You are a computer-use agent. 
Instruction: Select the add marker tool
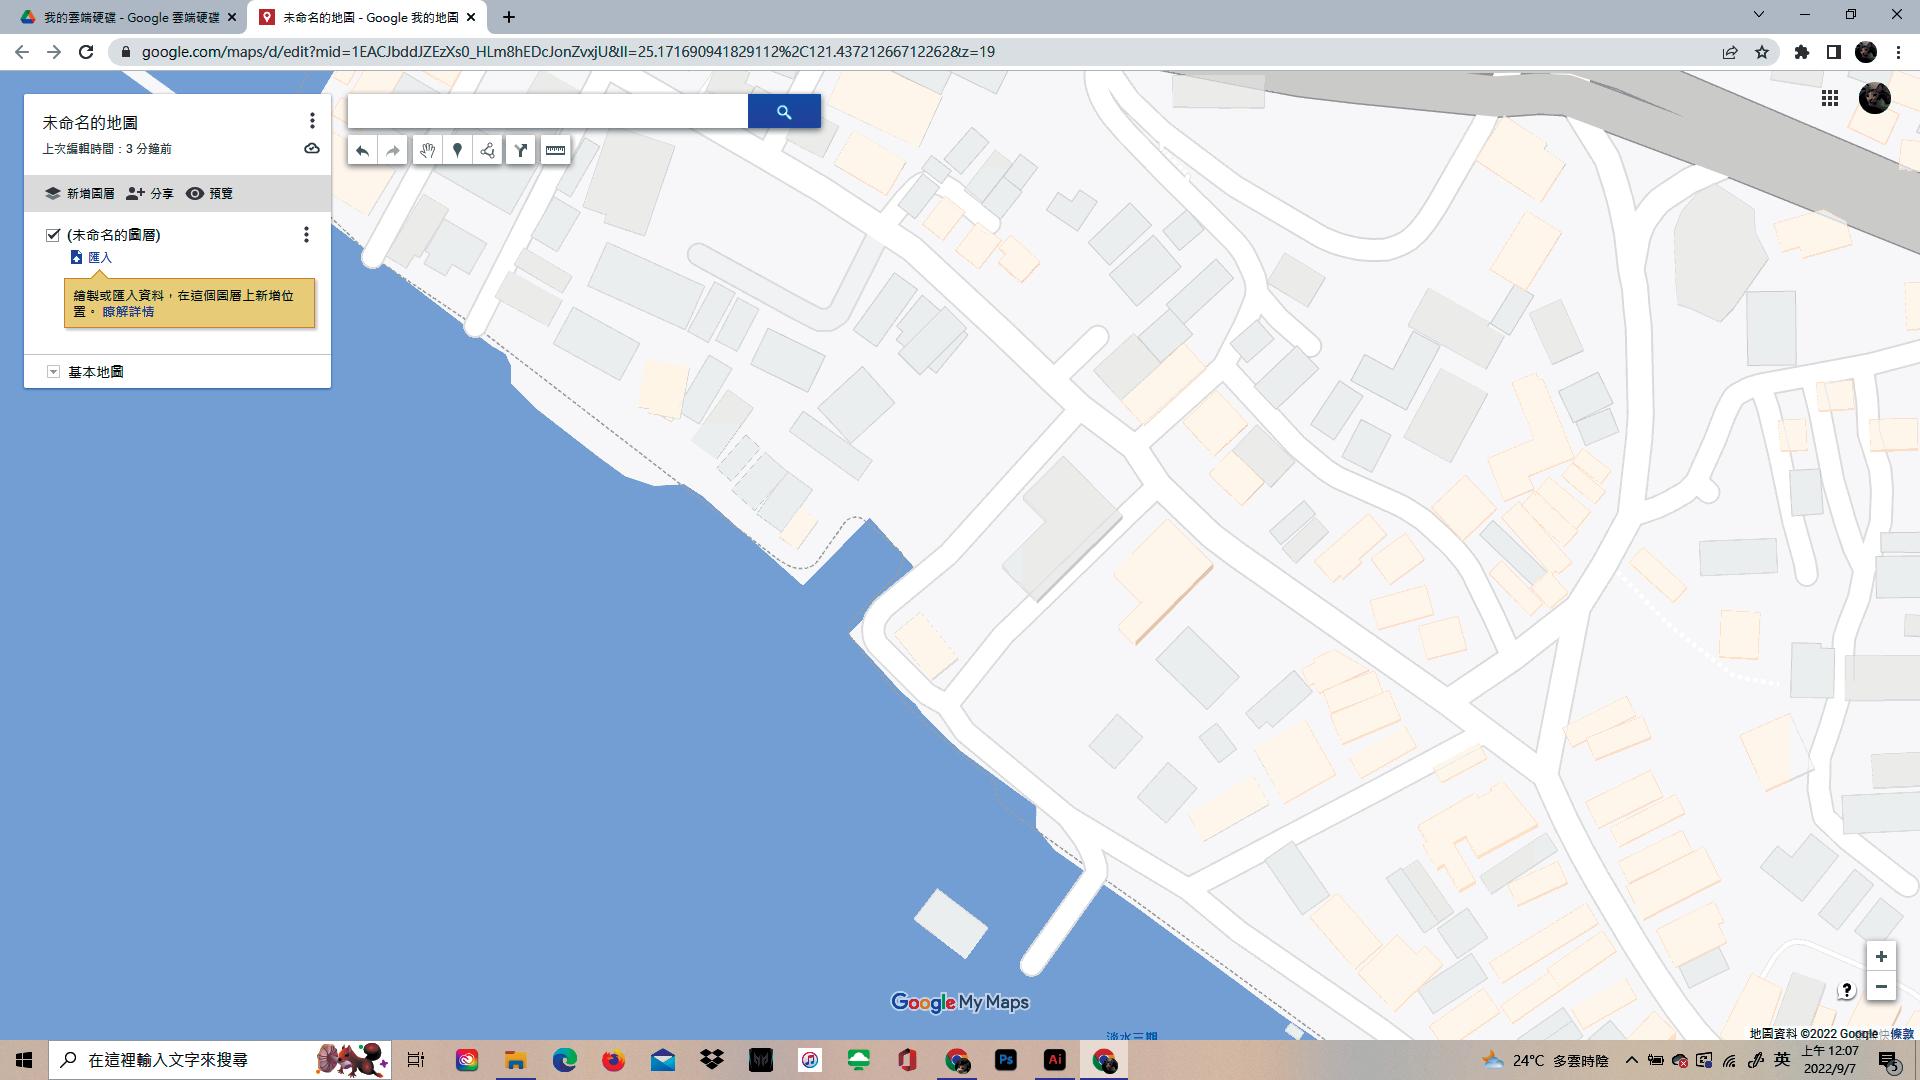point(457,151)
